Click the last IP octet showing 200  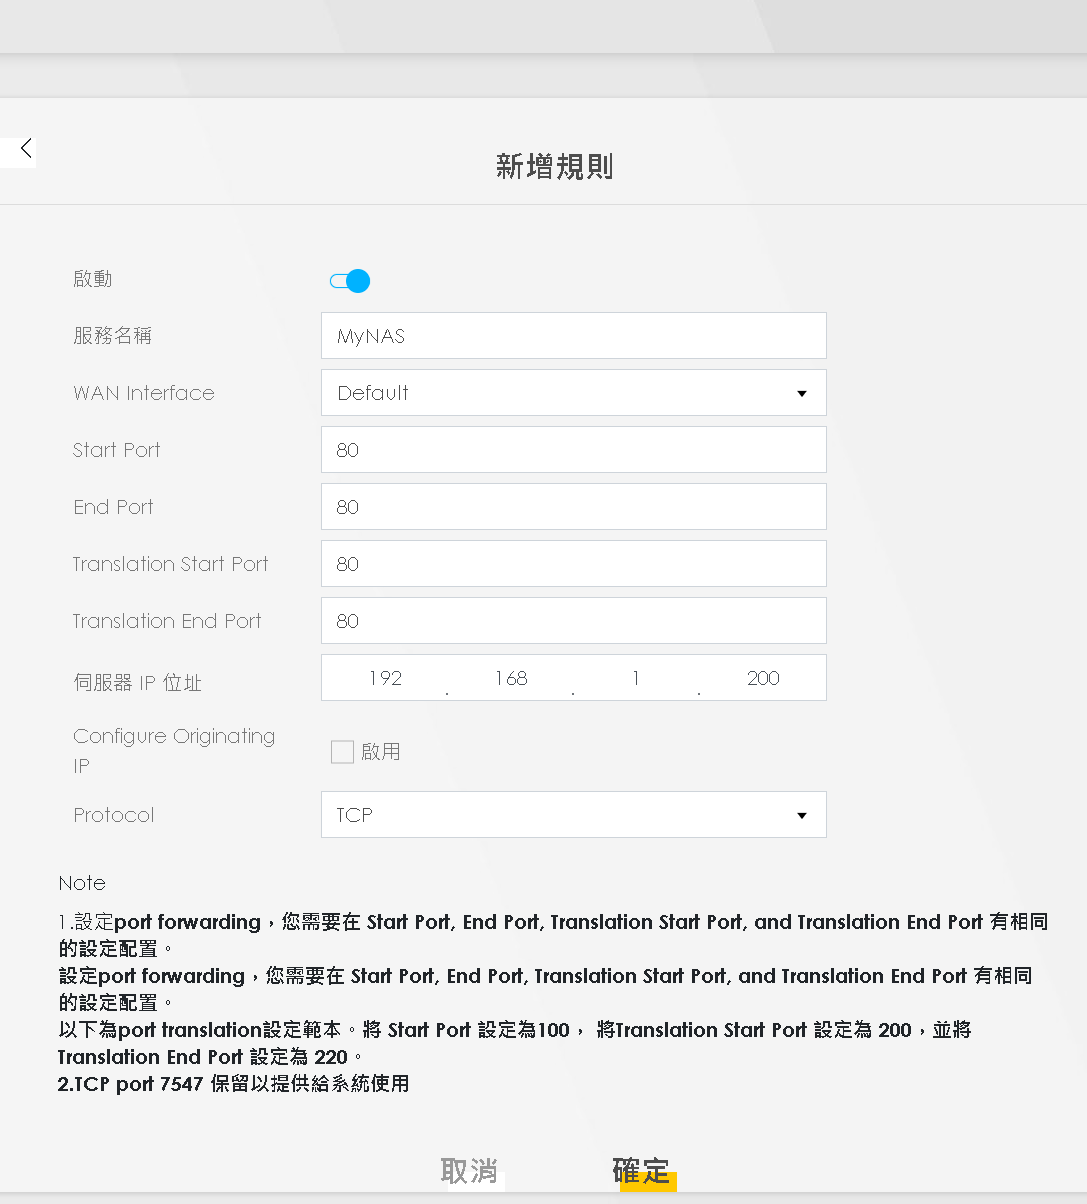tap(763, 678)
